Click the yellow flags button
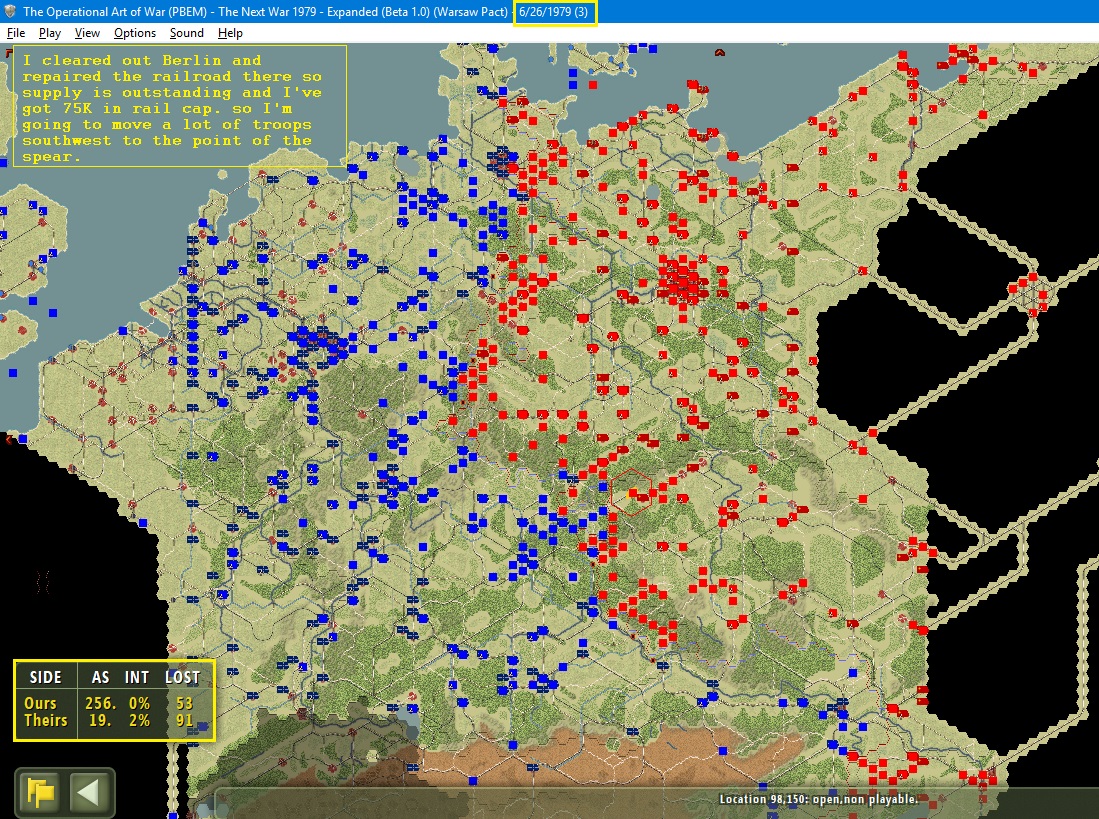The height and width of the screenshot is (819, 1099). [x=40, y=792]
